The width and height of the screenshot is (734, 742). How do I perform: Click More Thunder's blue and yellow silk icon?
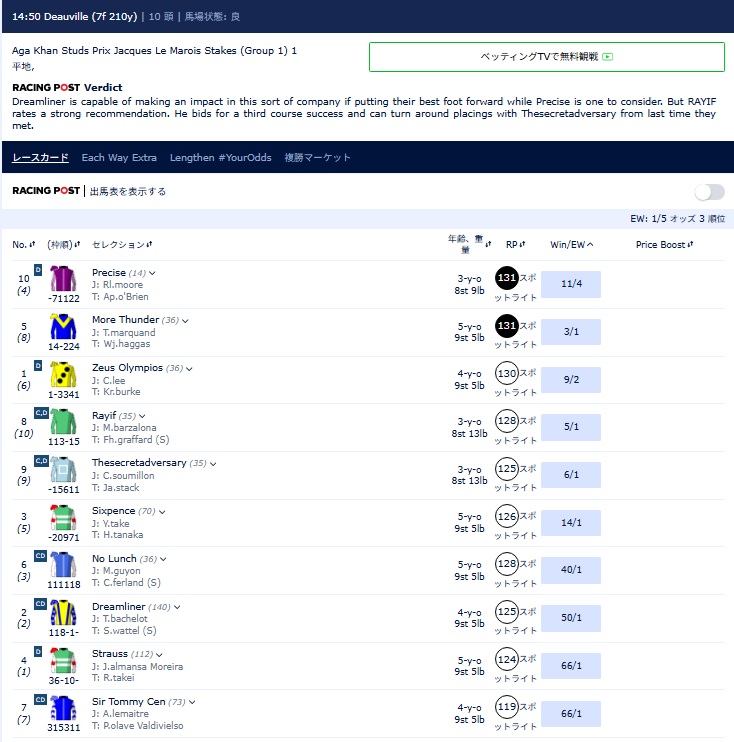(63, 326)
